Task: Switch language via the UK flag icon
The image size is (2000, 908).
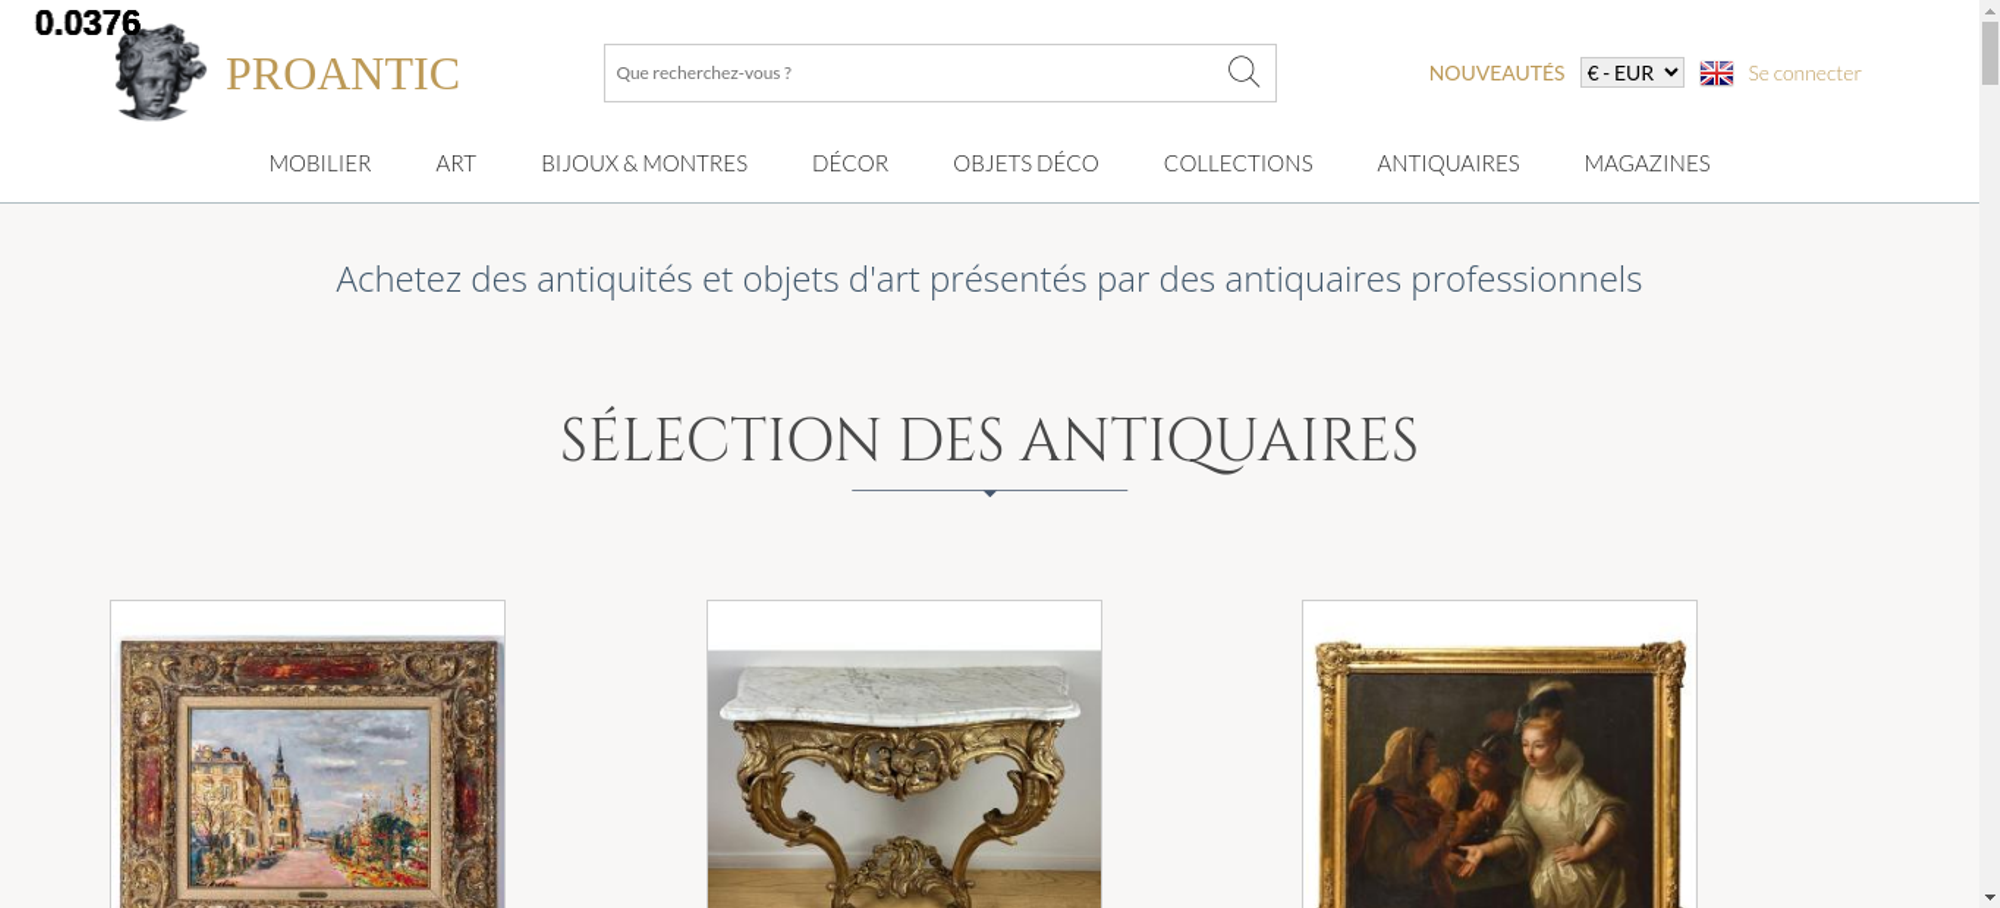Action: [1716, 73]
